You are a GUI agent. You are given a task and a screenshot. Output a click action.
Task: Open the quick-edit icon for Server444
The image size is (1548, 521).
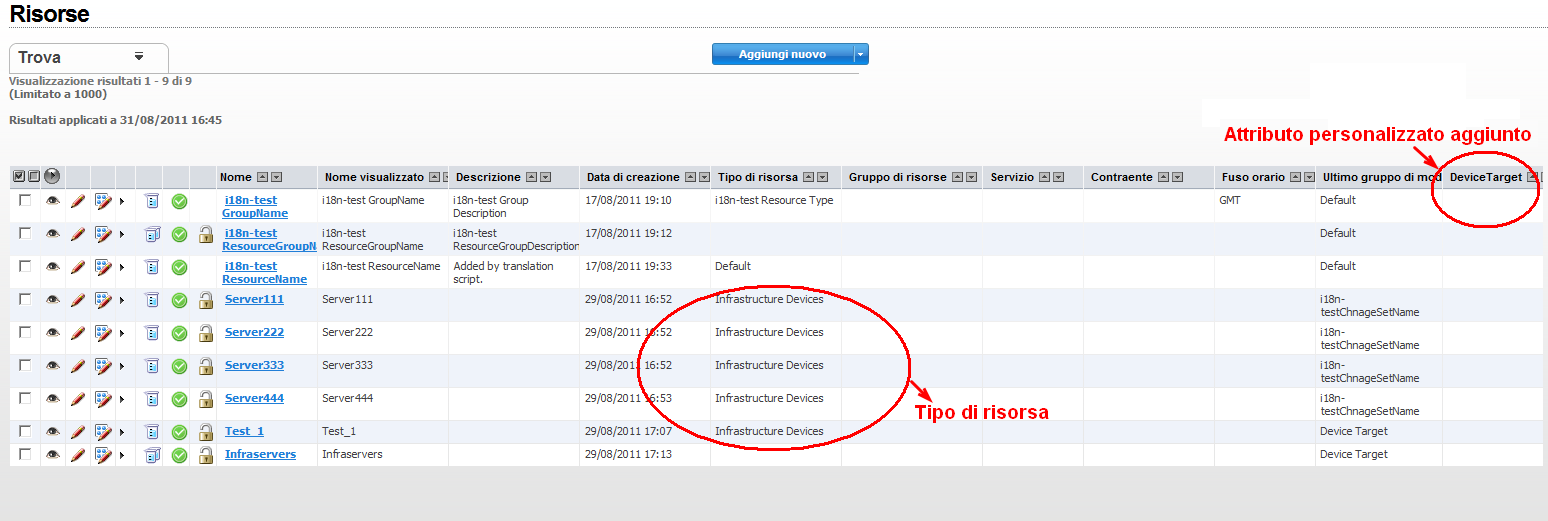click(103, 399)
